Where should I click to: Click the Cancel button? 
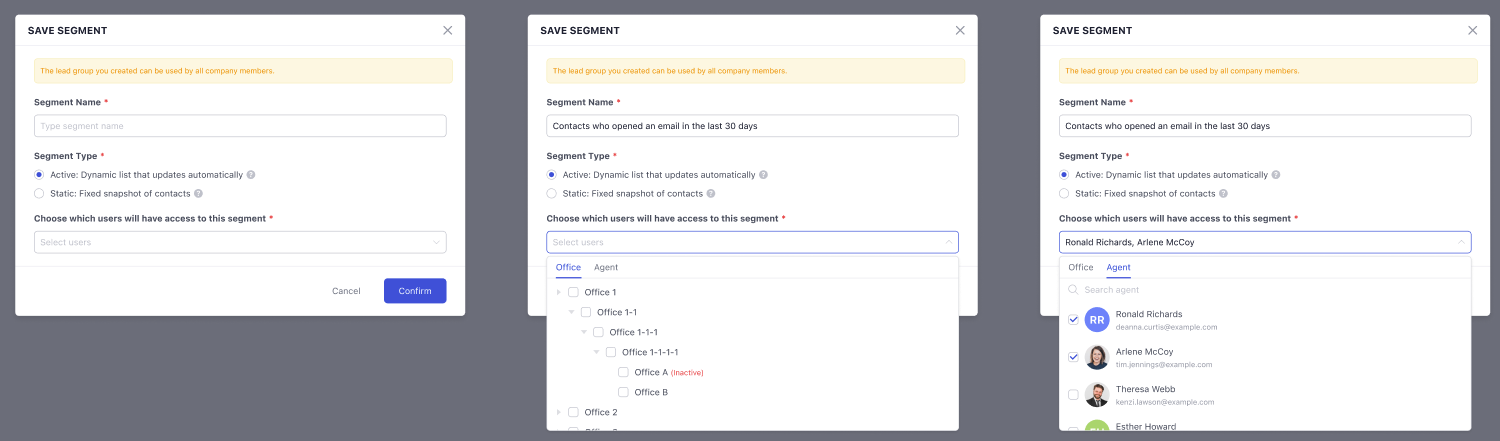346,291
